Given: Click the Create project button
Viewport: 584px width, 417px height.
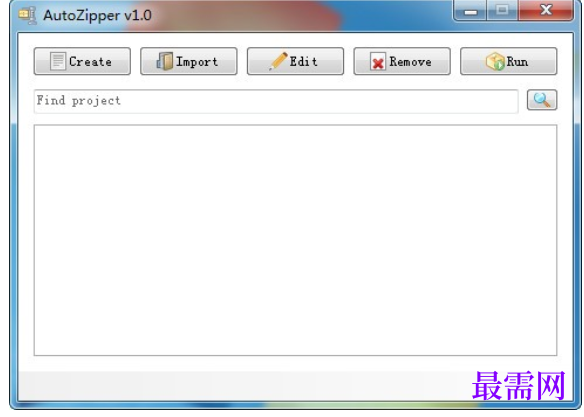Looking at the screenshot, I should coord(82,61).
